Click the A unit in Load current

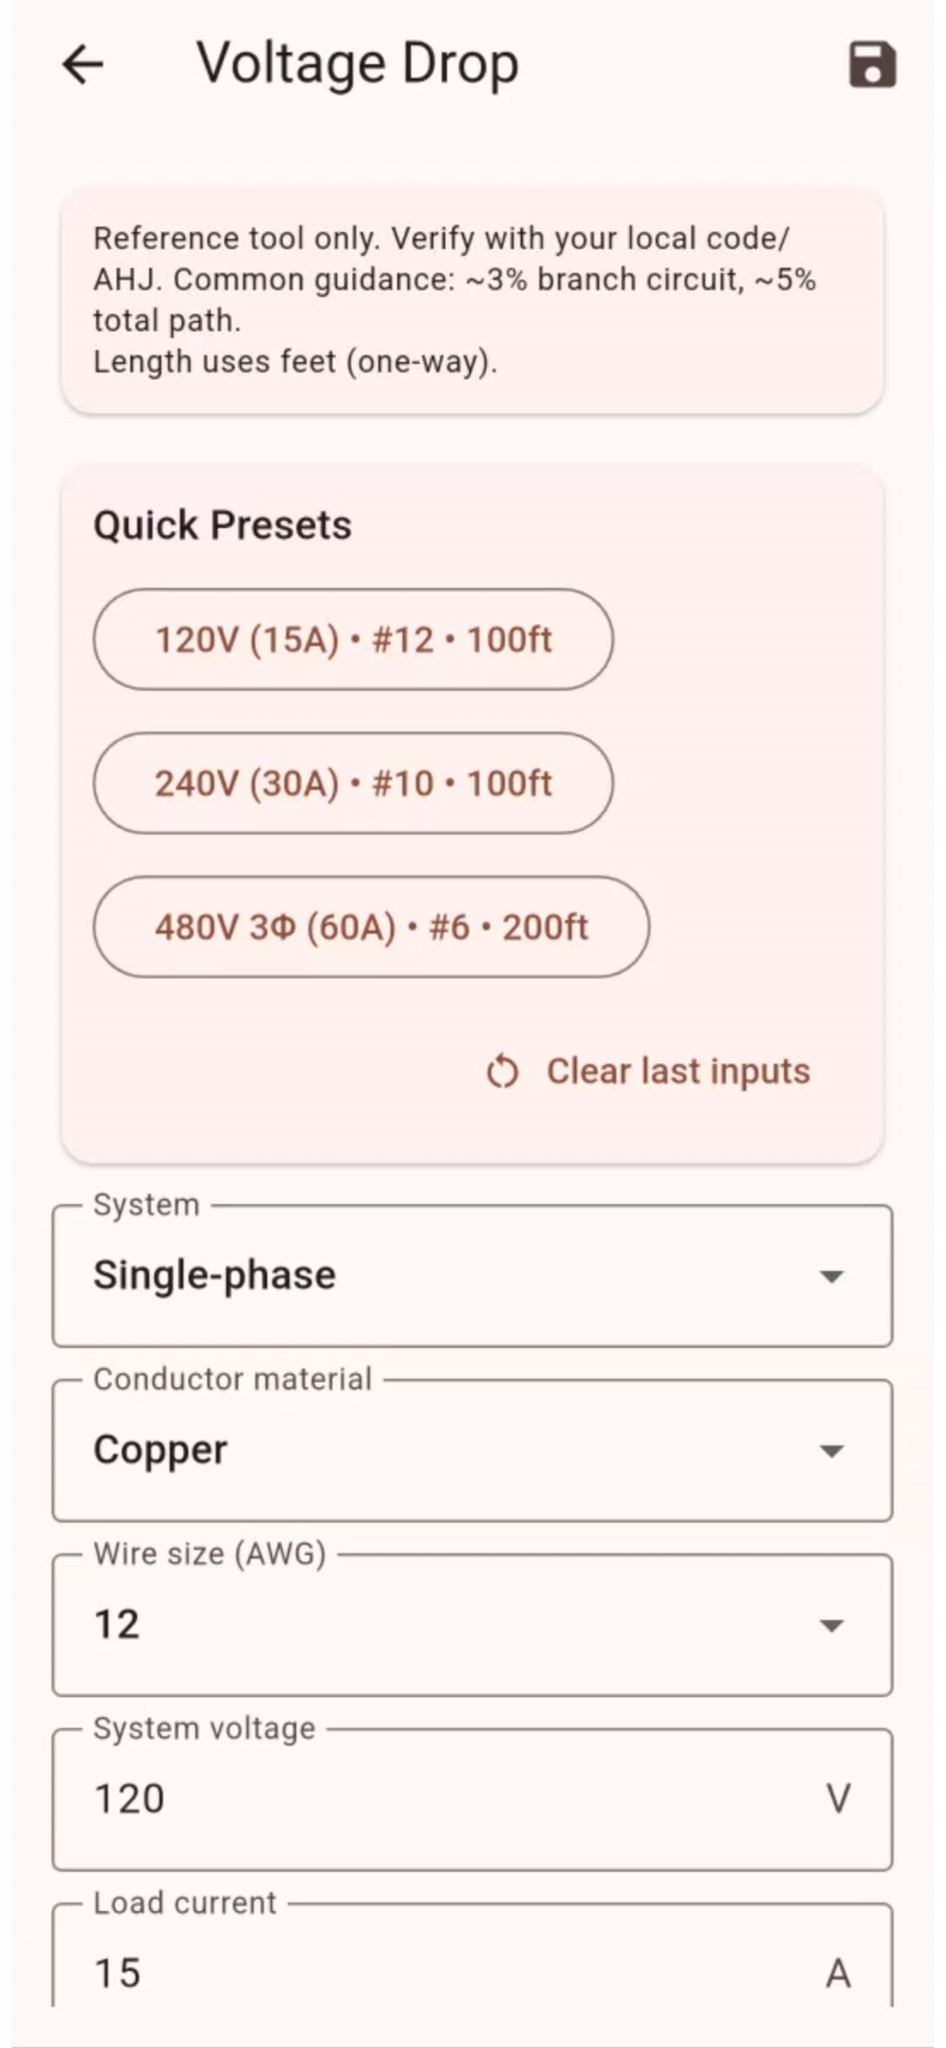838,1973
